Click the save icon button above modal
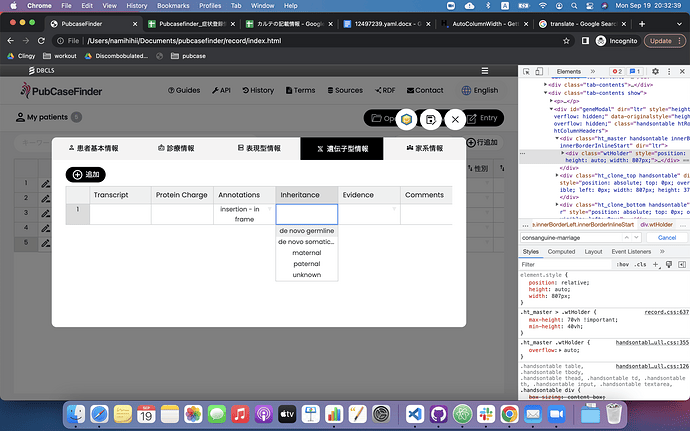 [x=431, y=119]
